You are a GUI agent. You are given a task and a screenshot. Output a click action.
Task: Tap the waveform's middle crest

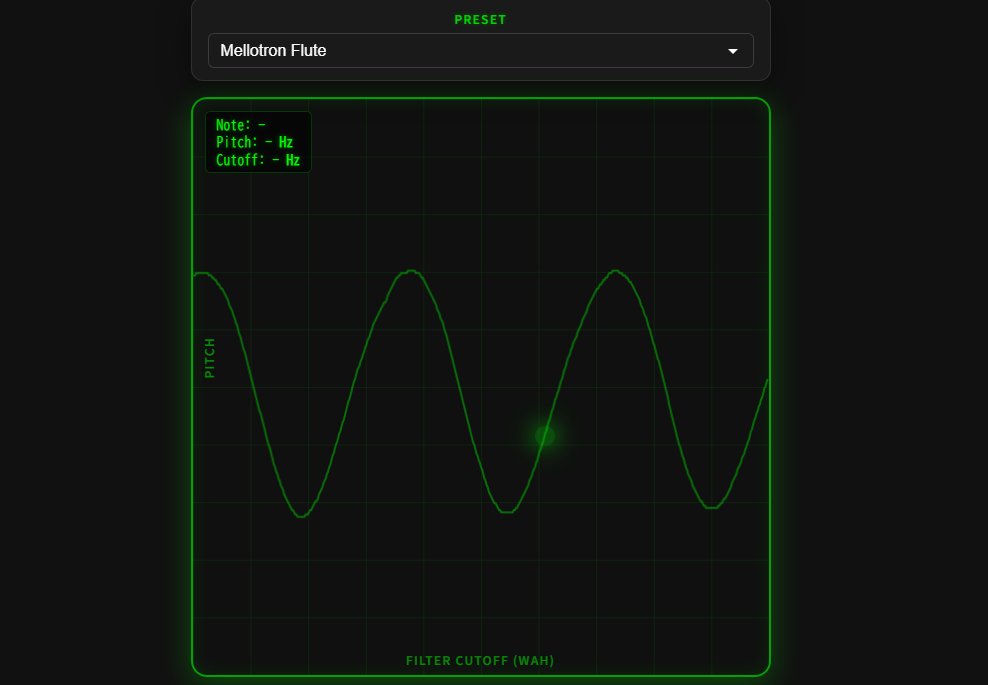coord(411,272)
